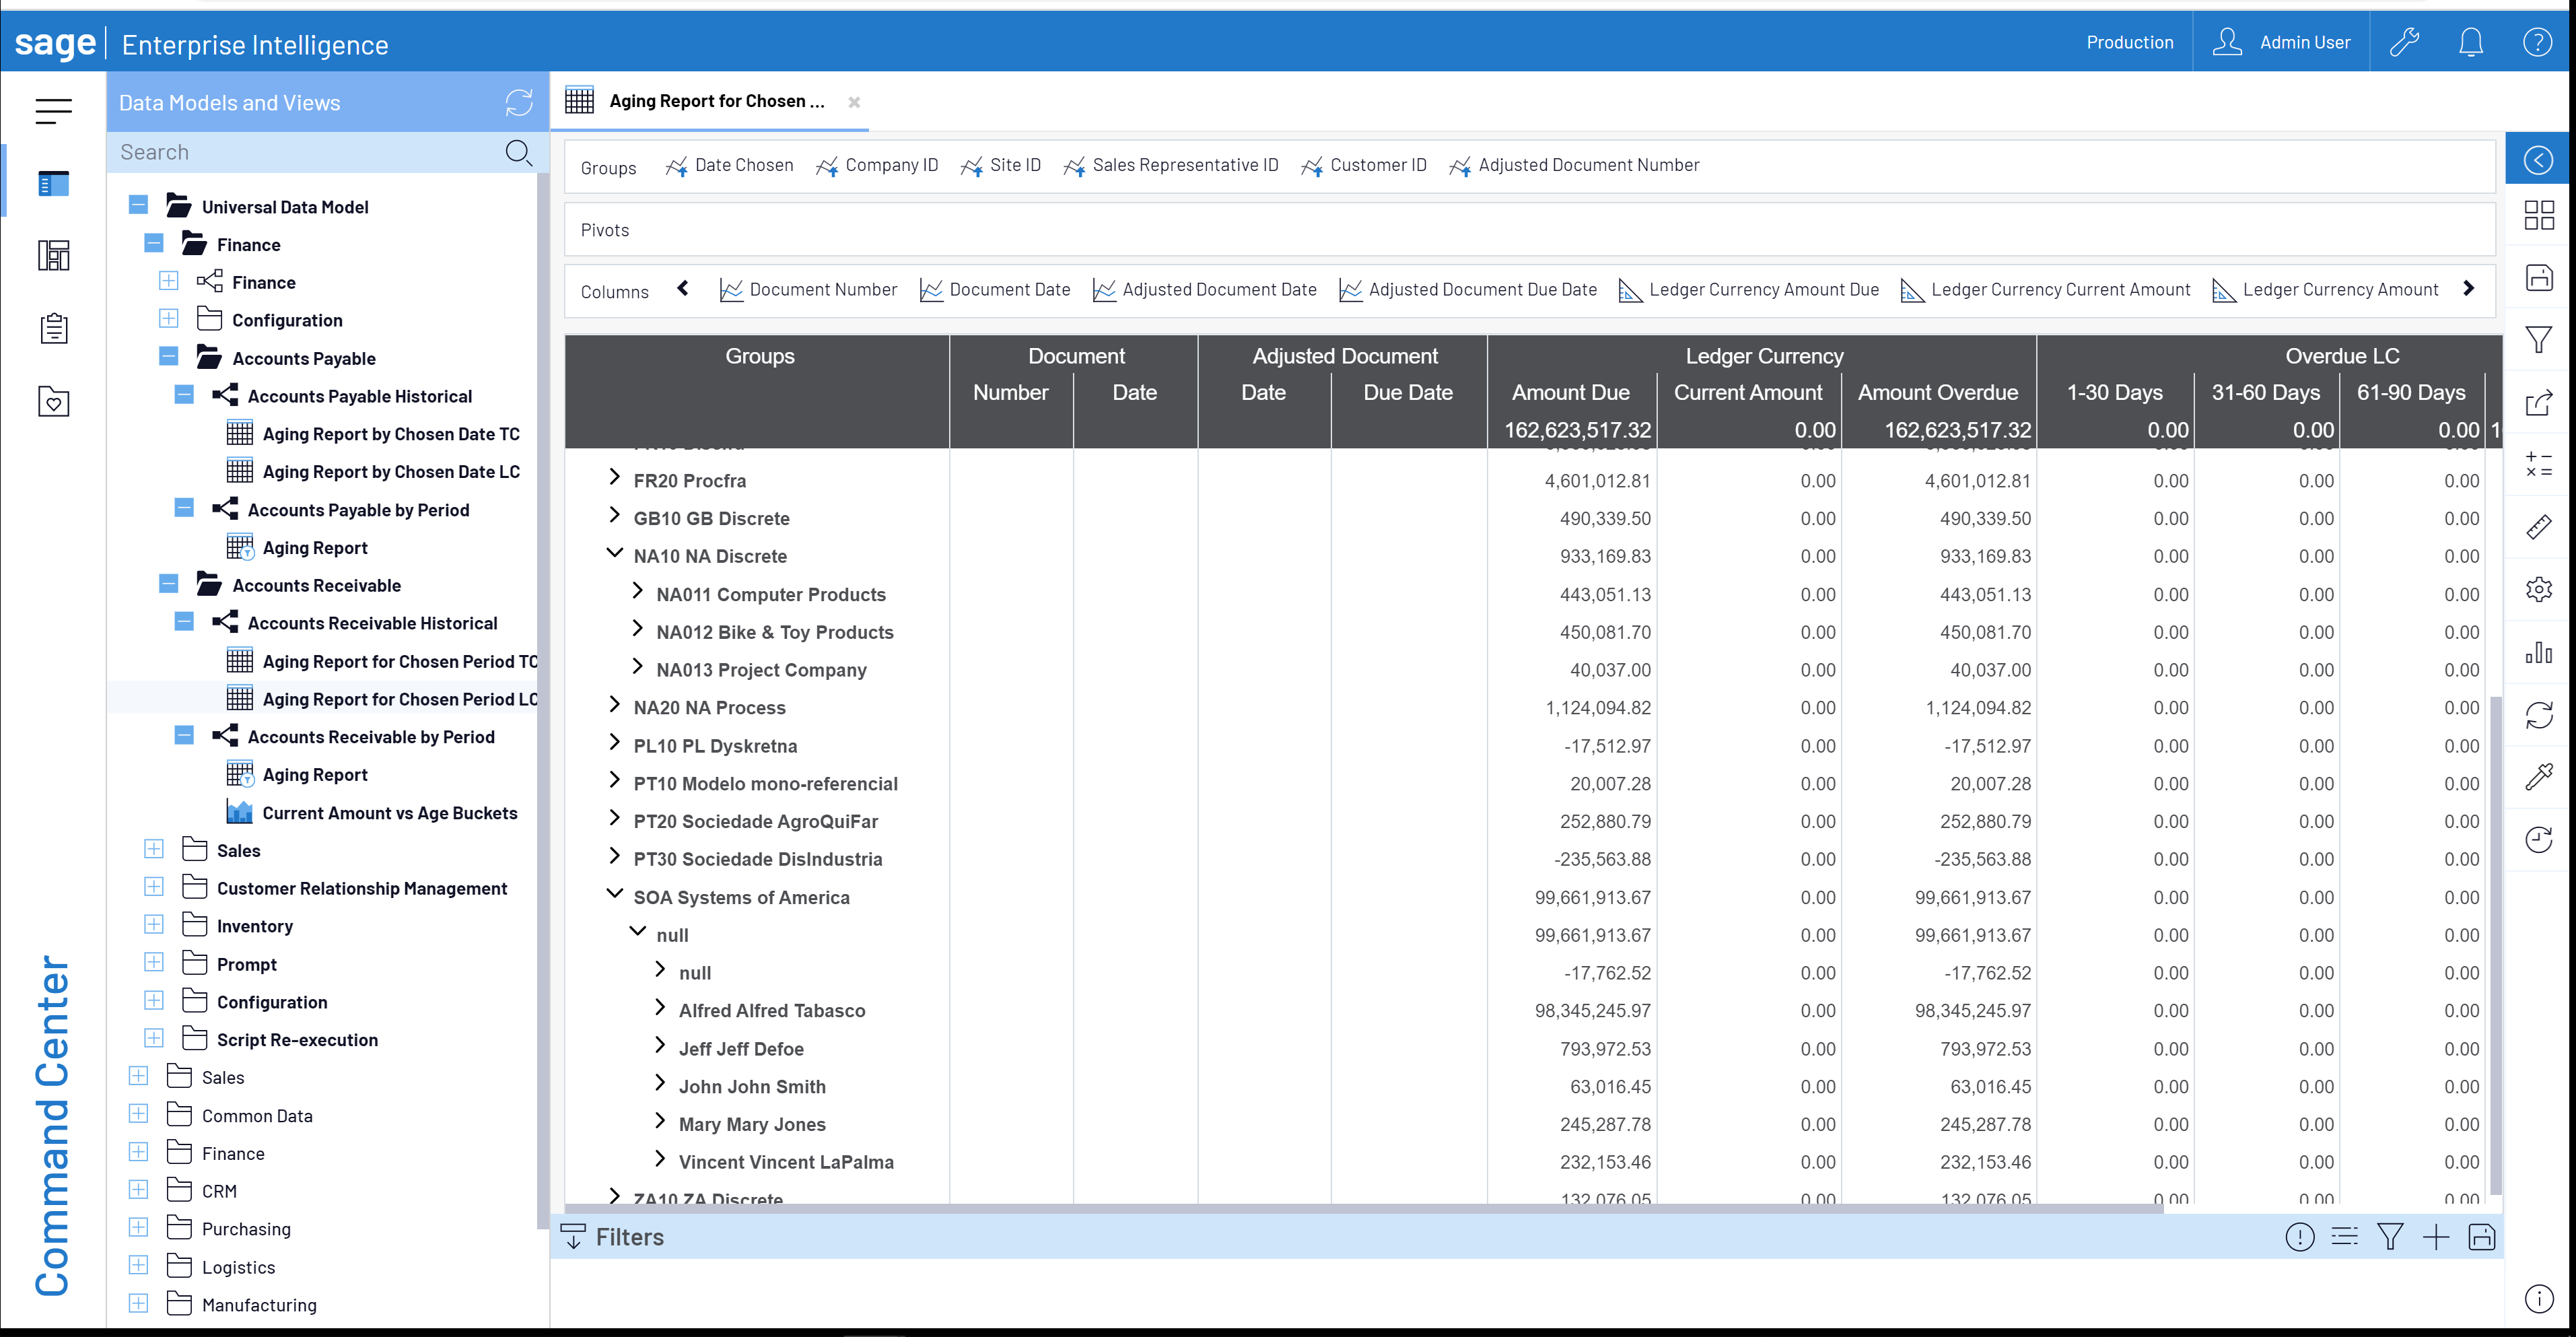The image size is (2576, 1337).
Task: Open the Production environment menu
Action: point(2129,42)
